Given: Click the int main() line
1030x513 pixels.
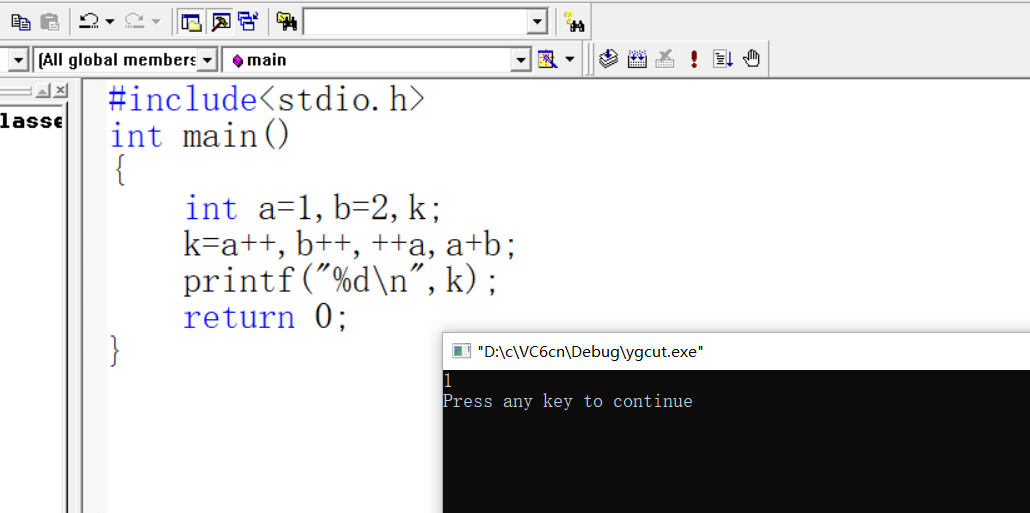Looking at the screenshot, I should [x=199, y=137].
